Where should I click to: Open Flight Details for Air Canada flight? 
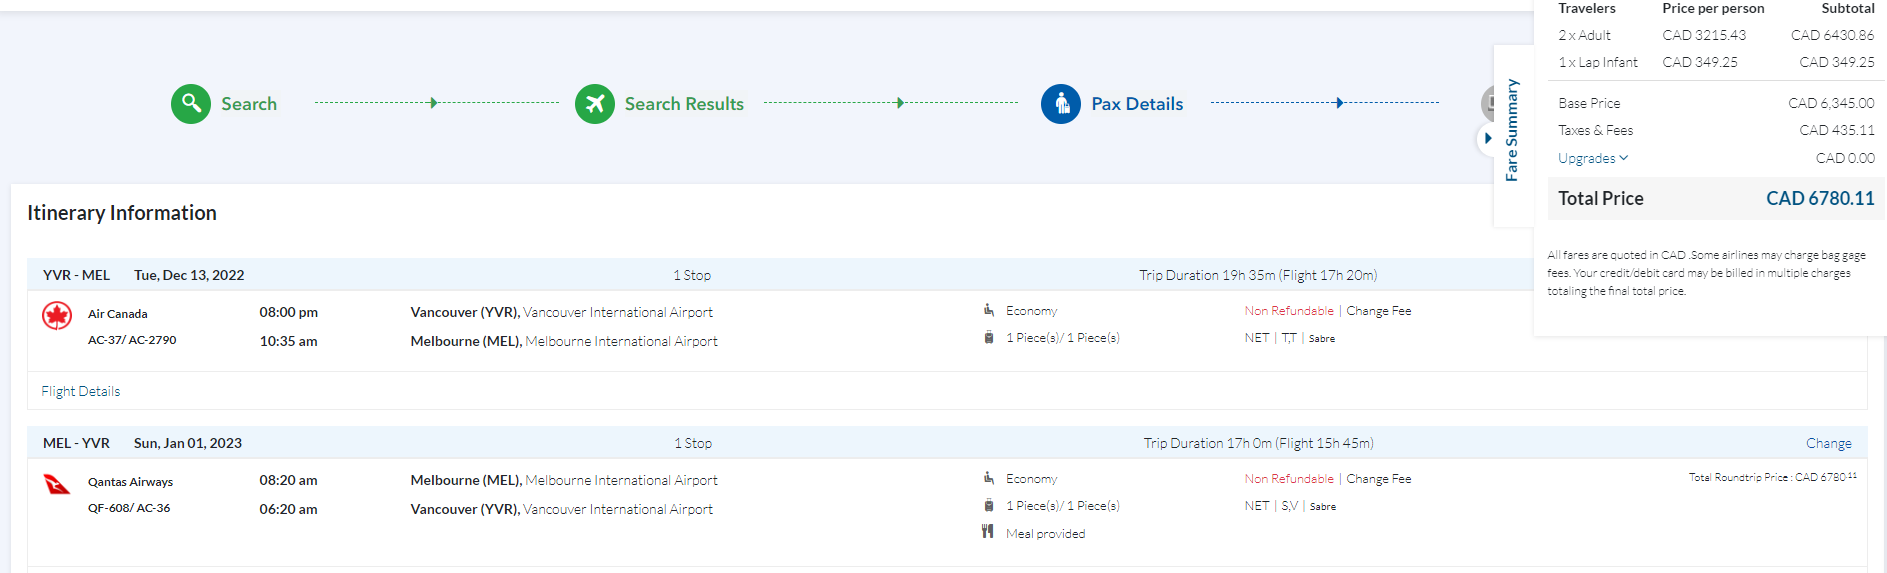click(80, 391)
